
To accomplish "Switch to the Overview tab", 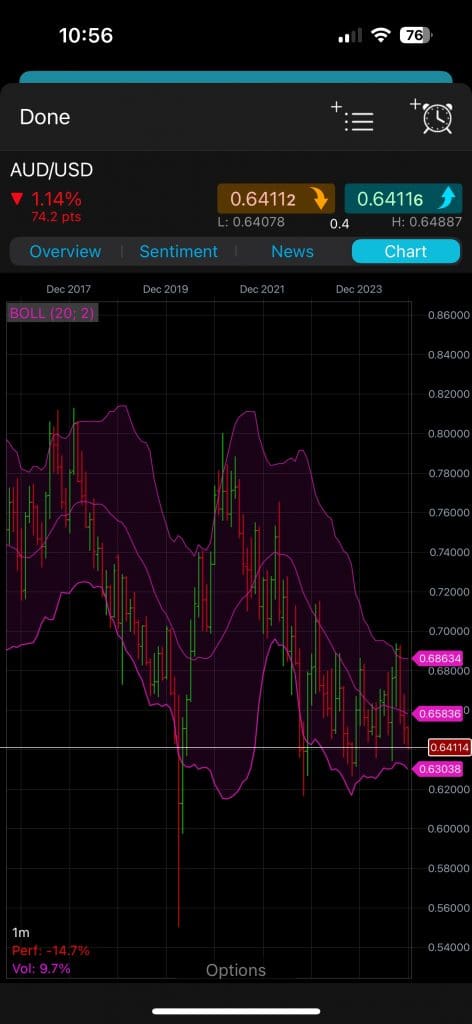I will click(x=65, y=251).
